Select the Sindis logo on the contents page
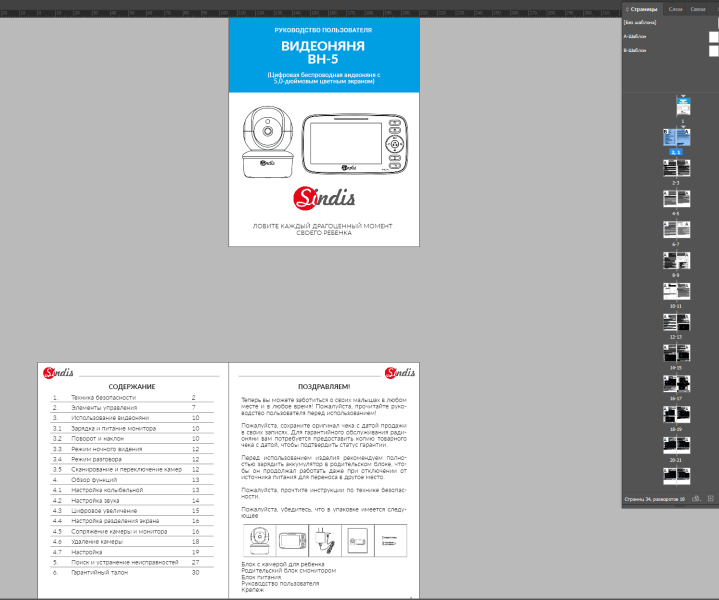Viewport: 719px width, 600px height. pos(58,372)
